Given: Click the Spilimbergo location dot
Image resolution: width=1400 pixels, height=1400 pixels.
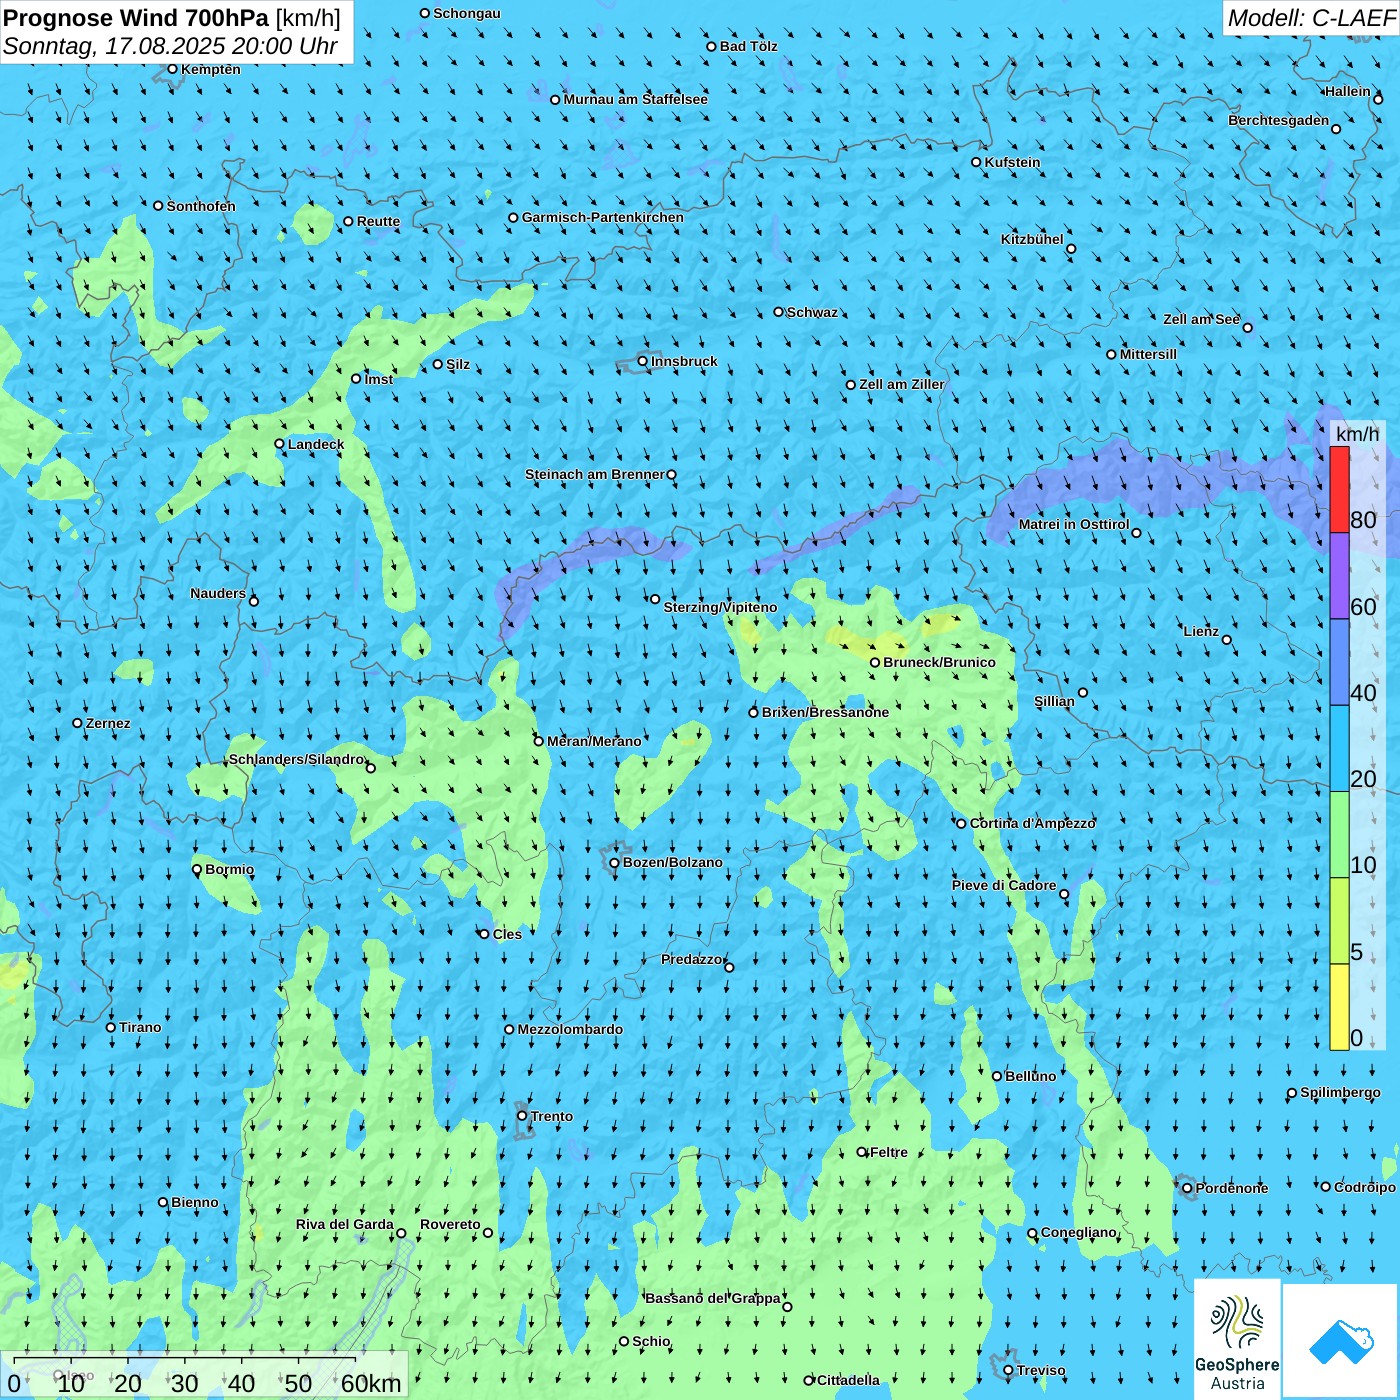Looking at the screenshot, I should [x=1292, y=1093].
